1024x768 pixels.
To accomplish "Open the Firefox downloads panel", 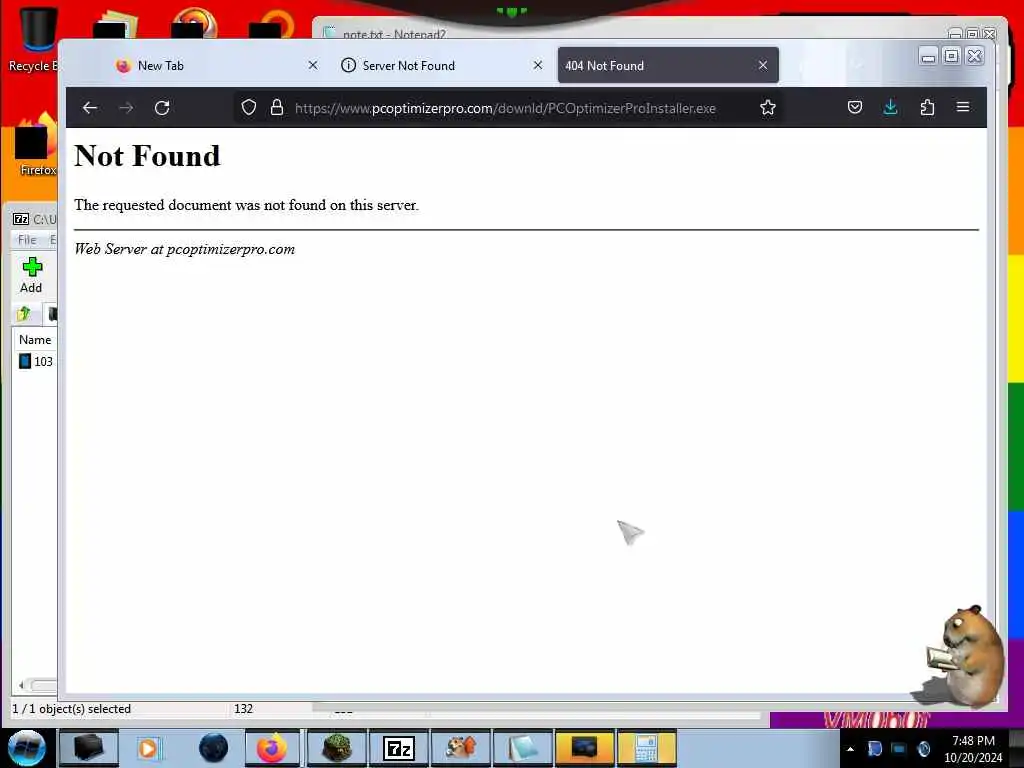I will [x=890, y=107].
